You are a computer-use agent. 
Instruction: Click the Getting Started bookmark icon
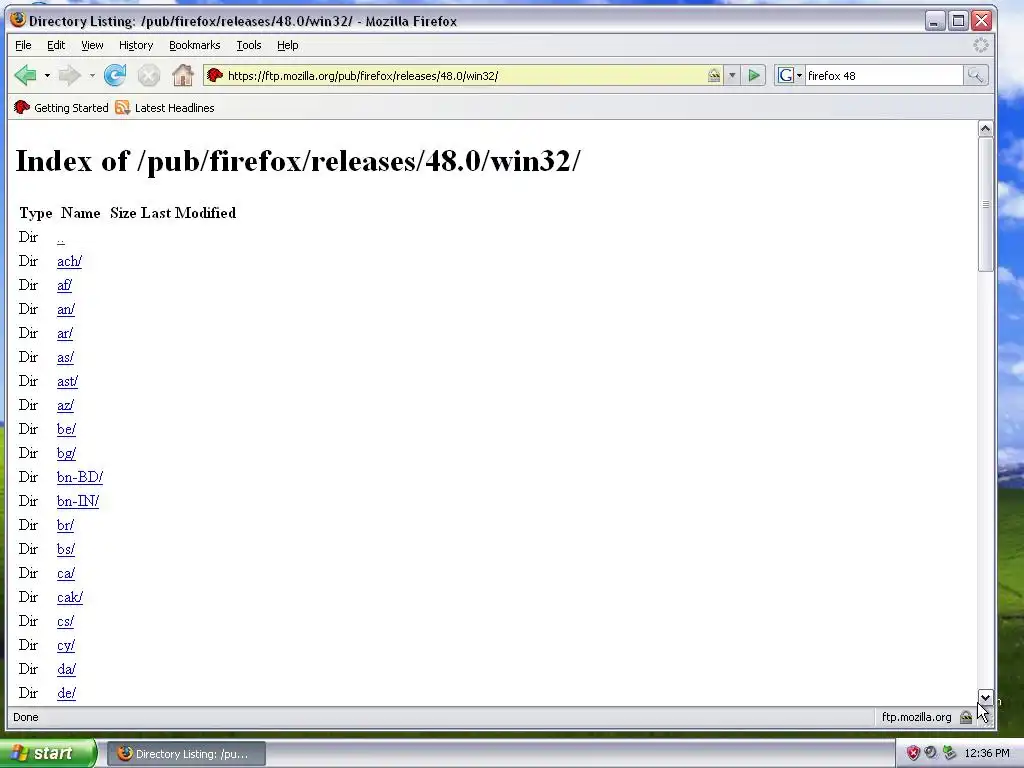click(22, 108)
